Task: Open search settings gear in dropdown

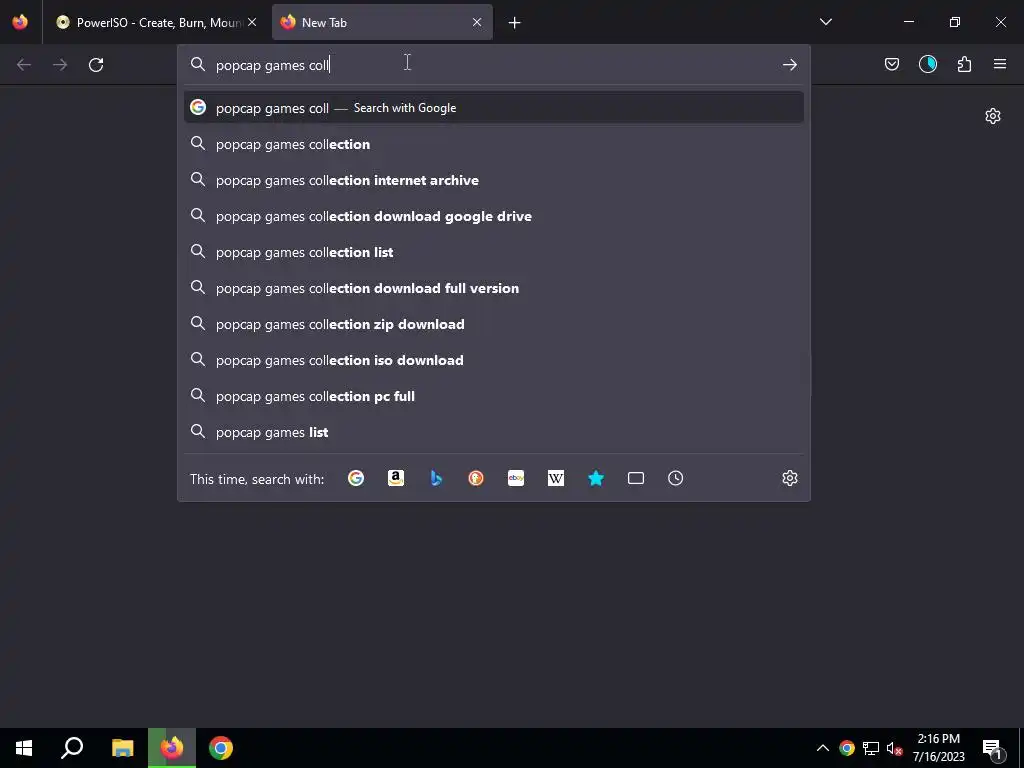Action: [790, 478]
